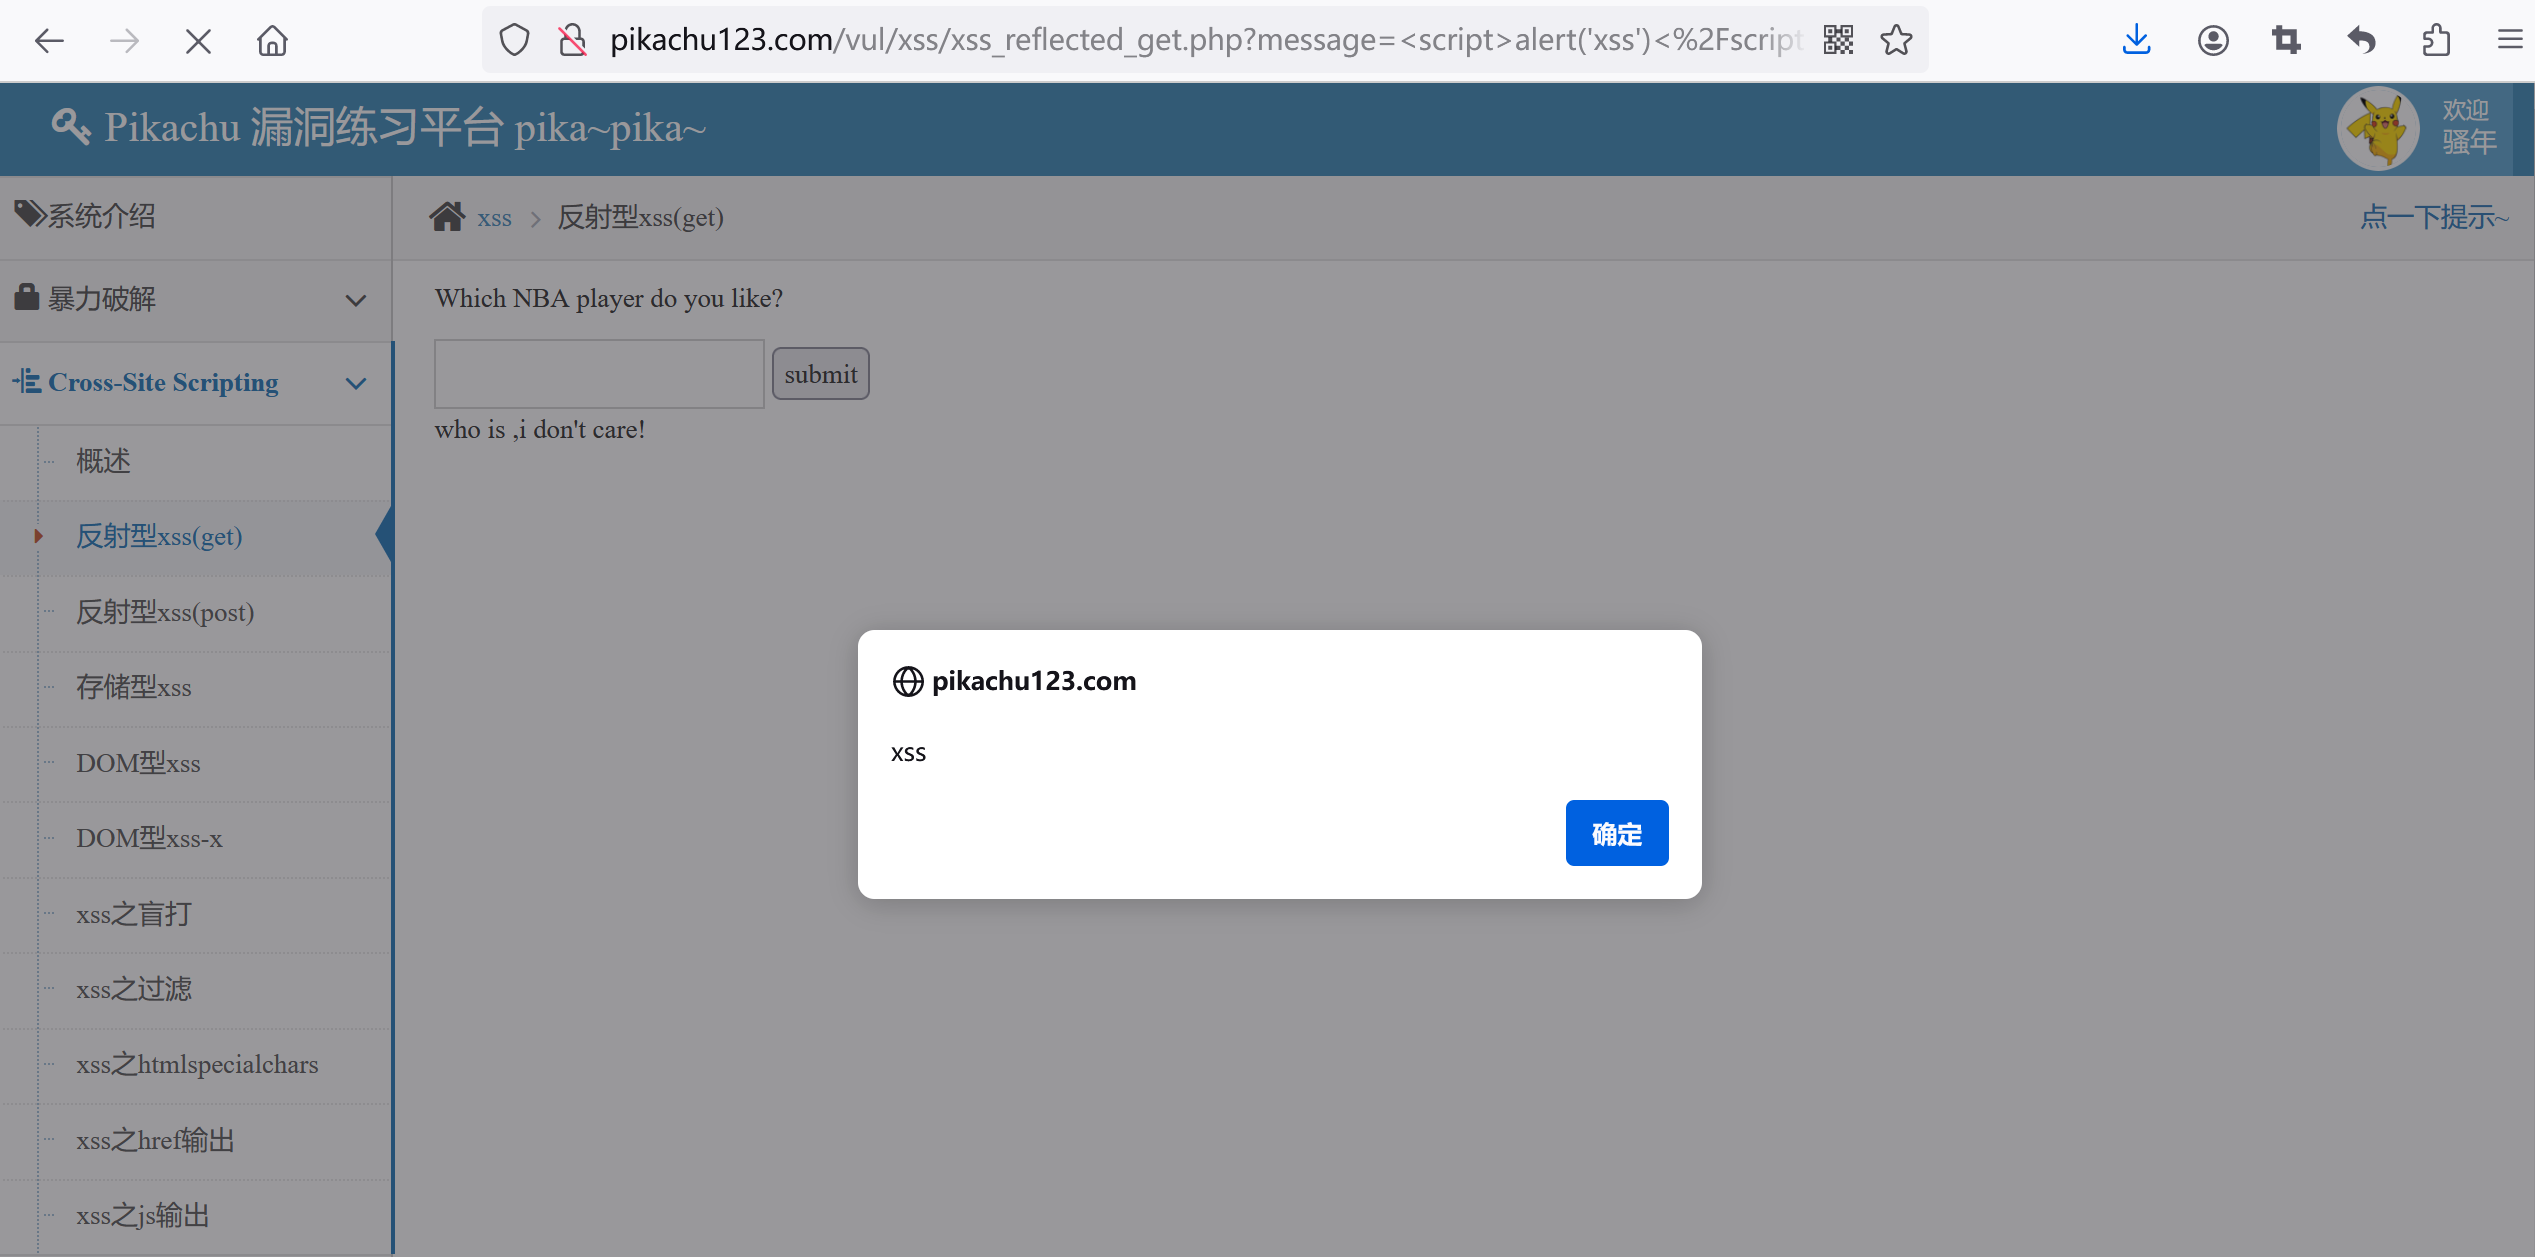Bookmark this page with star icon

pos(1896,40)
